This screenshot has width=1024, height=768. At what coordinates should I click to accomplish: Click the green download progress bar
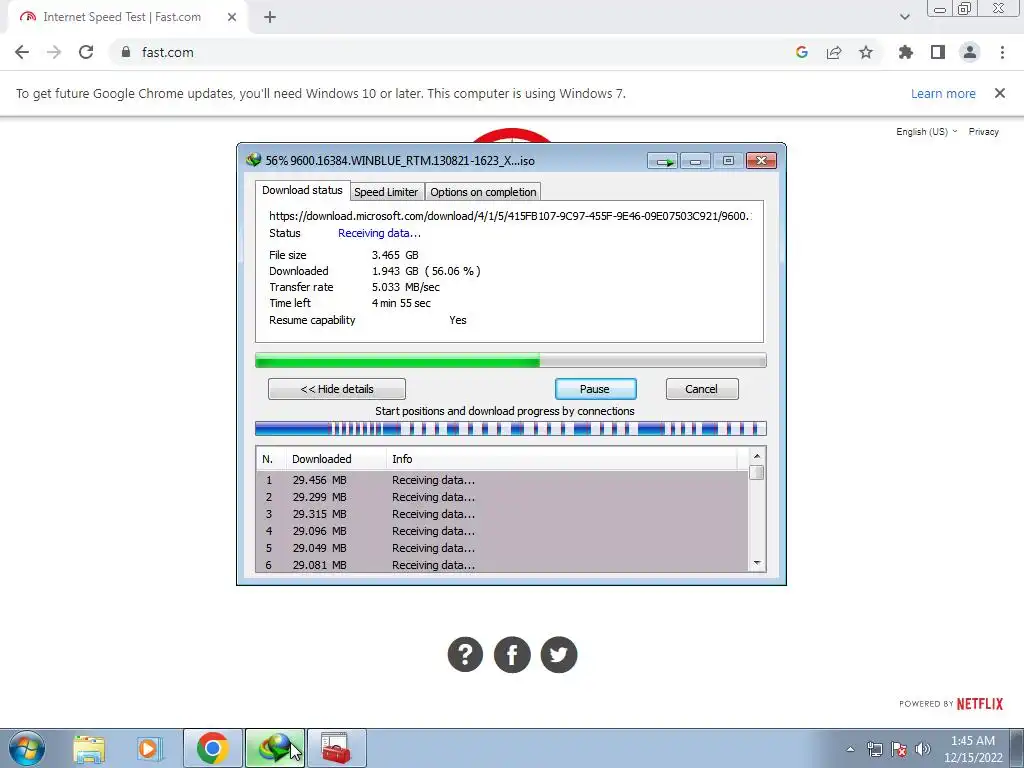tap(511, 360)
